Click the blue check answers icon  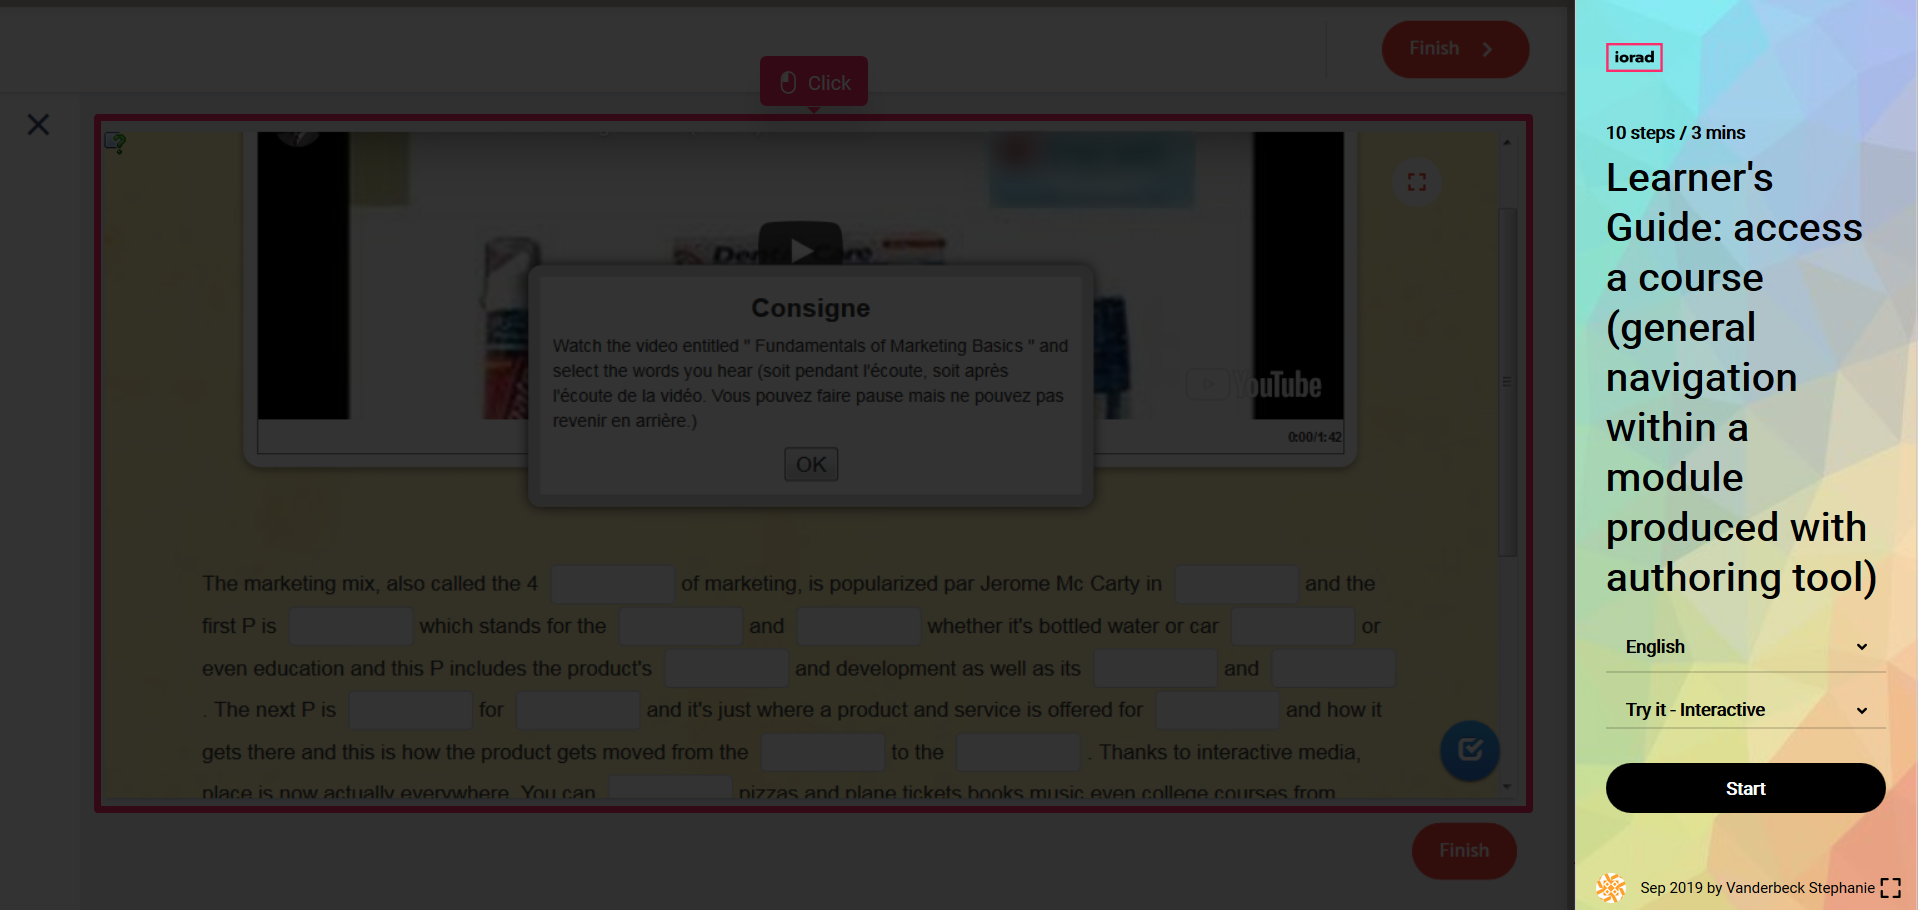pos(1469,750)
